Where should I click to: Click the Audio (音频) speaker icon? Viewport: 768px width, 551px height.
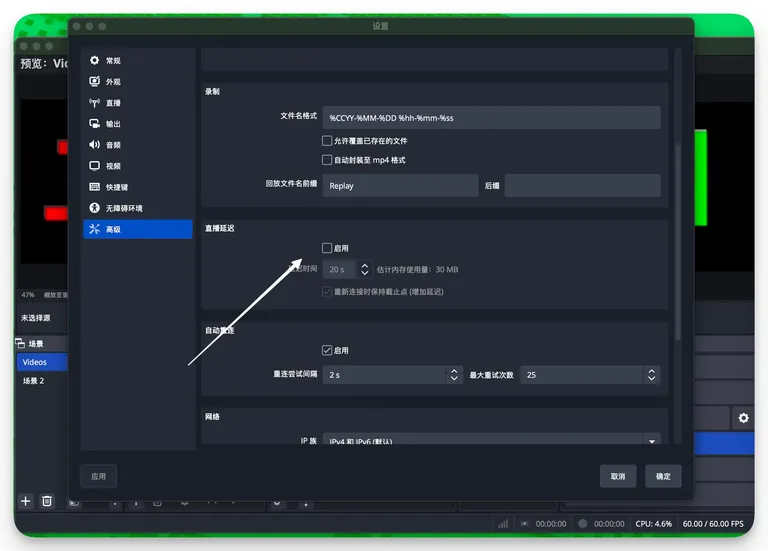coord(95,145)
